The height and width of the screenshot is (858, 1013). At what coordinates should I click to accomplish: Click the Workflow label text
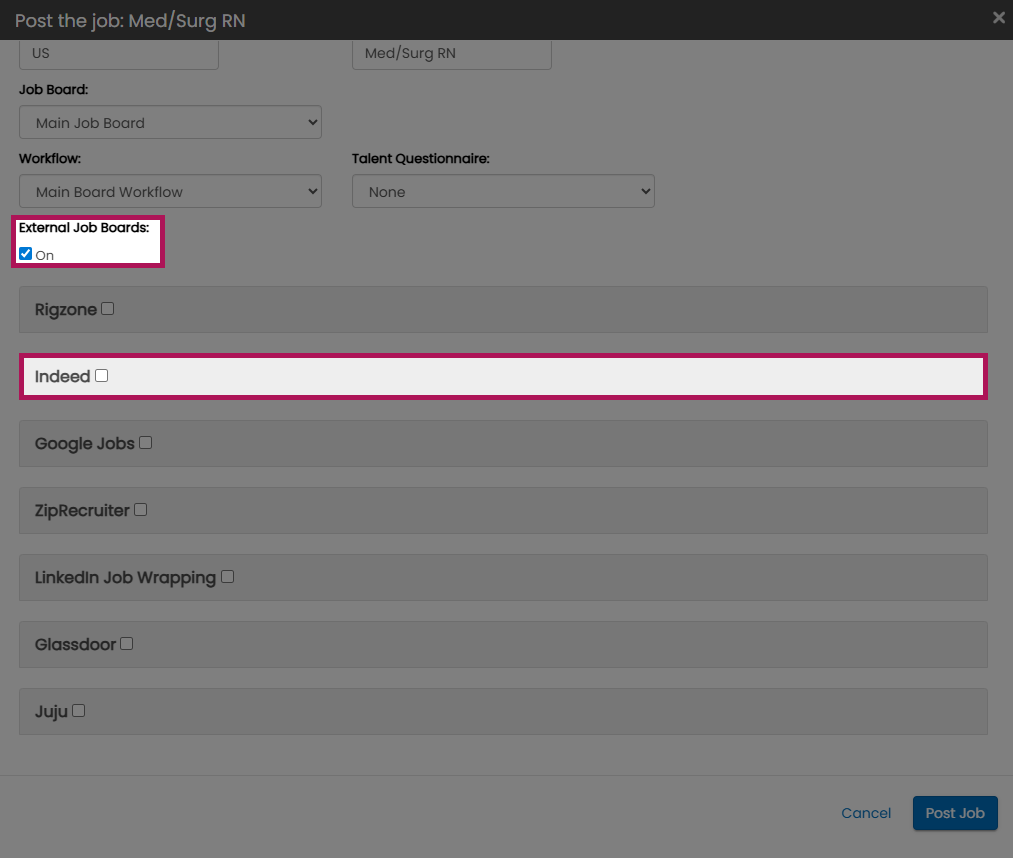pyautogui.click(x=50, y=158)
